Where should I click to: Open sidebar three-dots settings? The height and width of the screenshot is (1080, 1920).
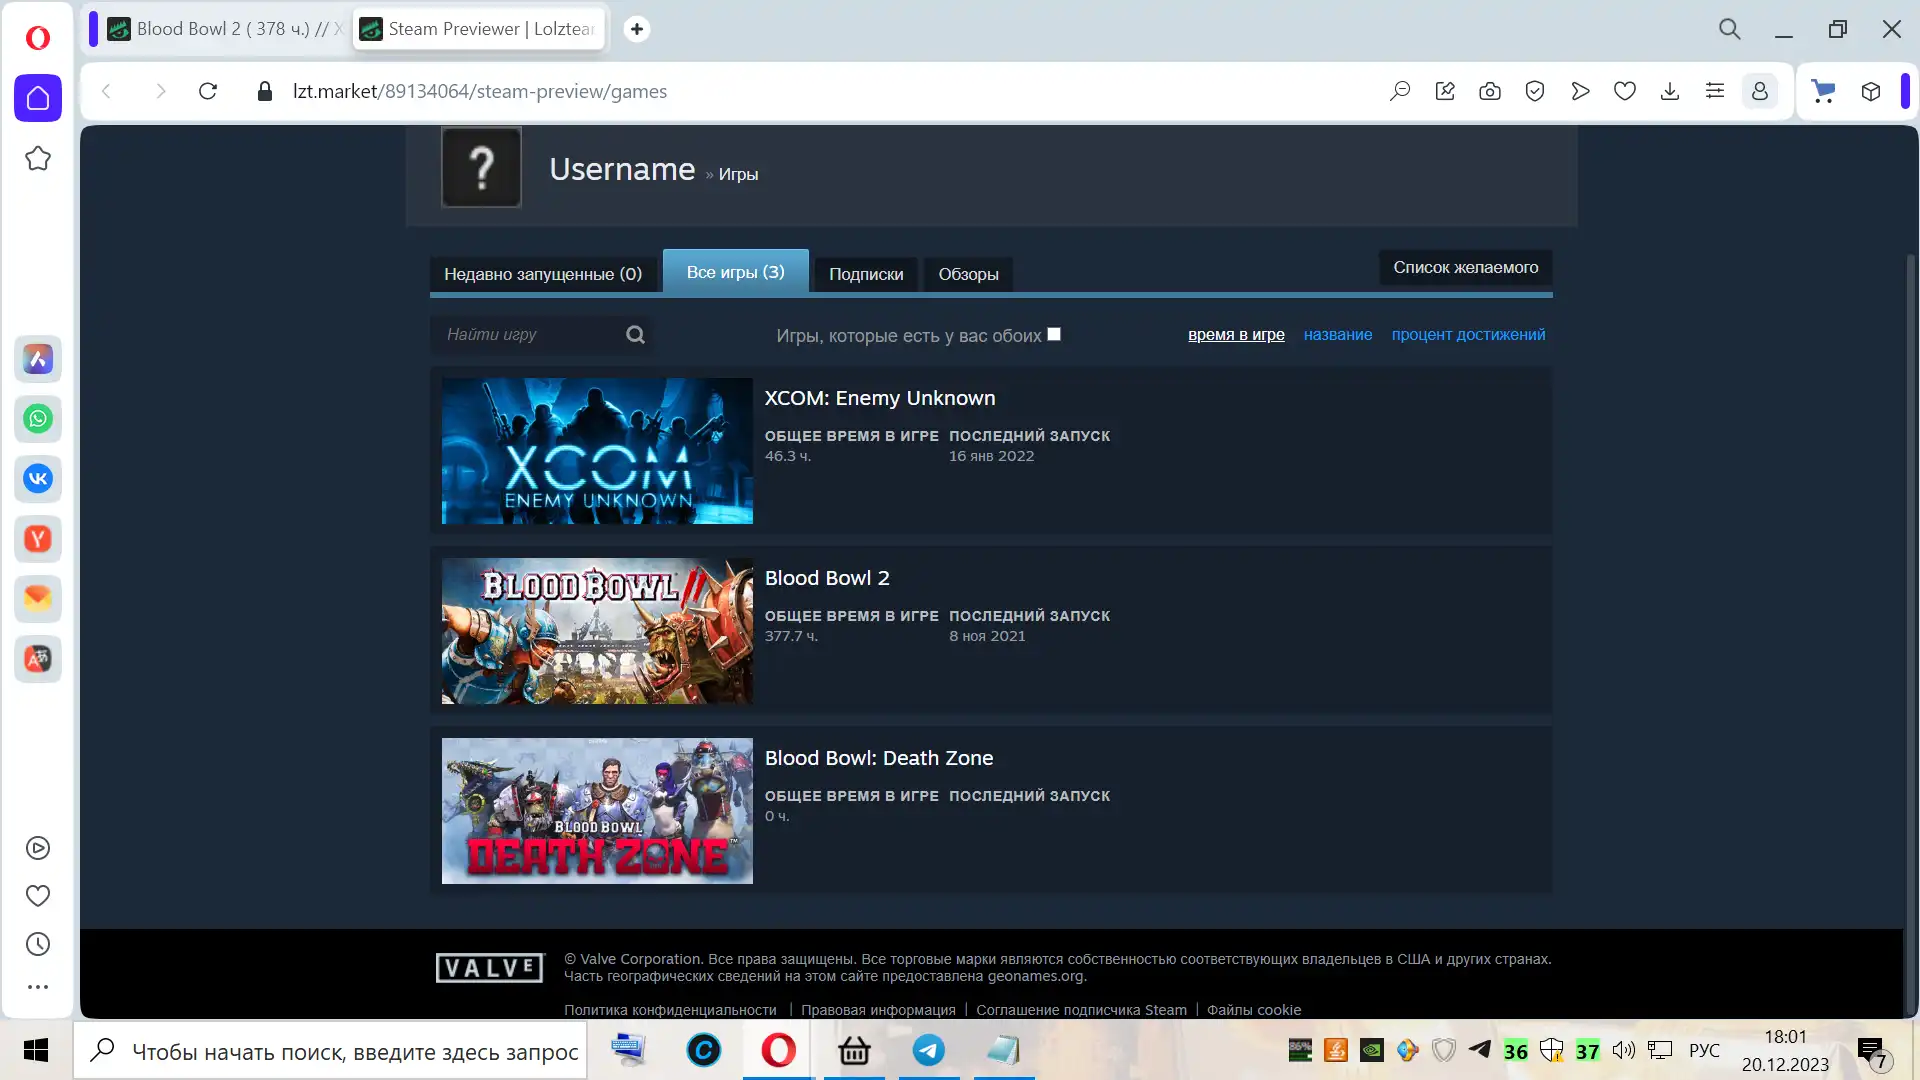coord(38,987)
